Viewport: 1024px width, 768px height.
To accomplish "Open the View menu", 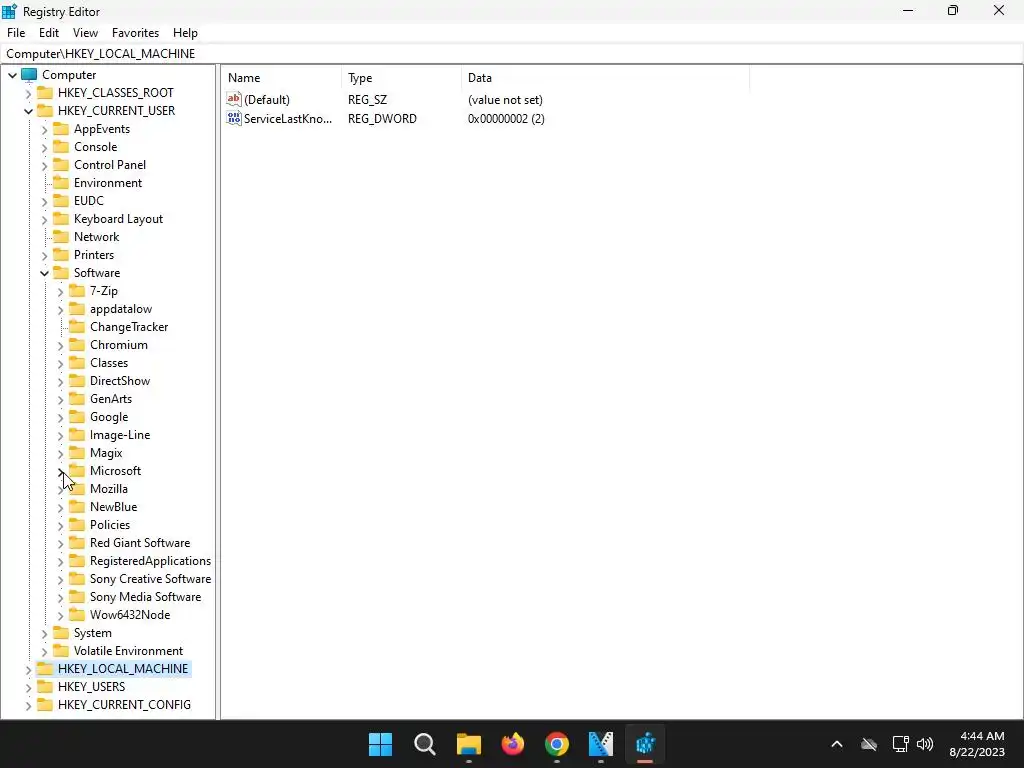I will coord(85,33).
